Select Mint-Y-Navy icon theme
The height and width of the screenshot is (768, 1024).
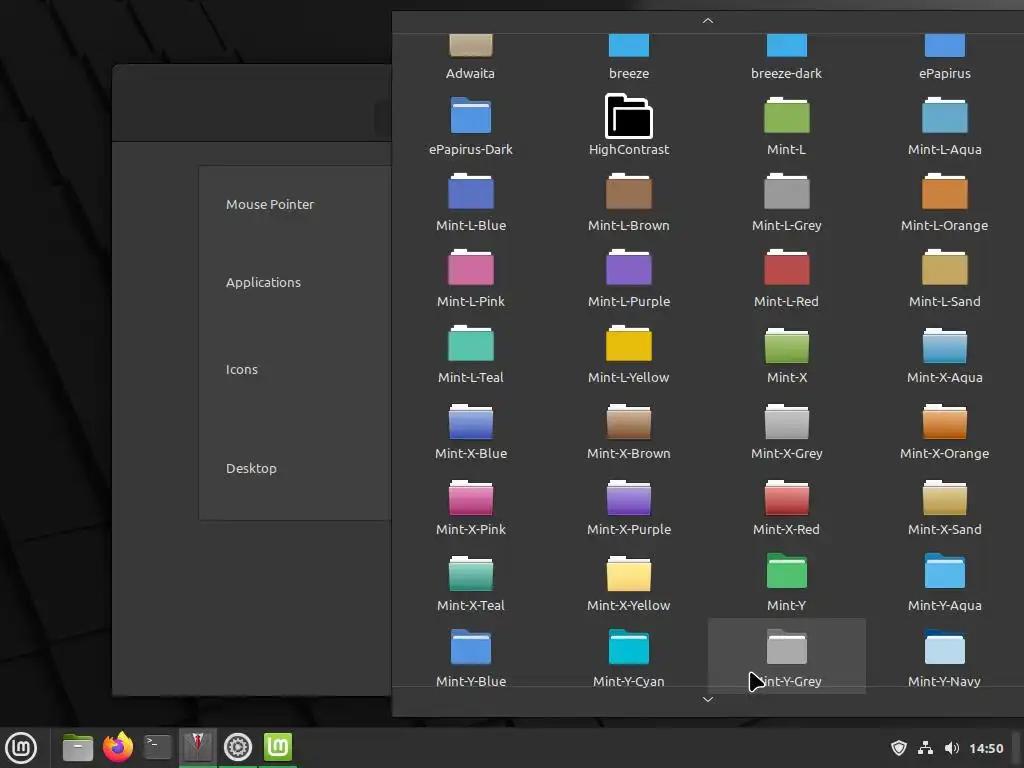point(944,656)
